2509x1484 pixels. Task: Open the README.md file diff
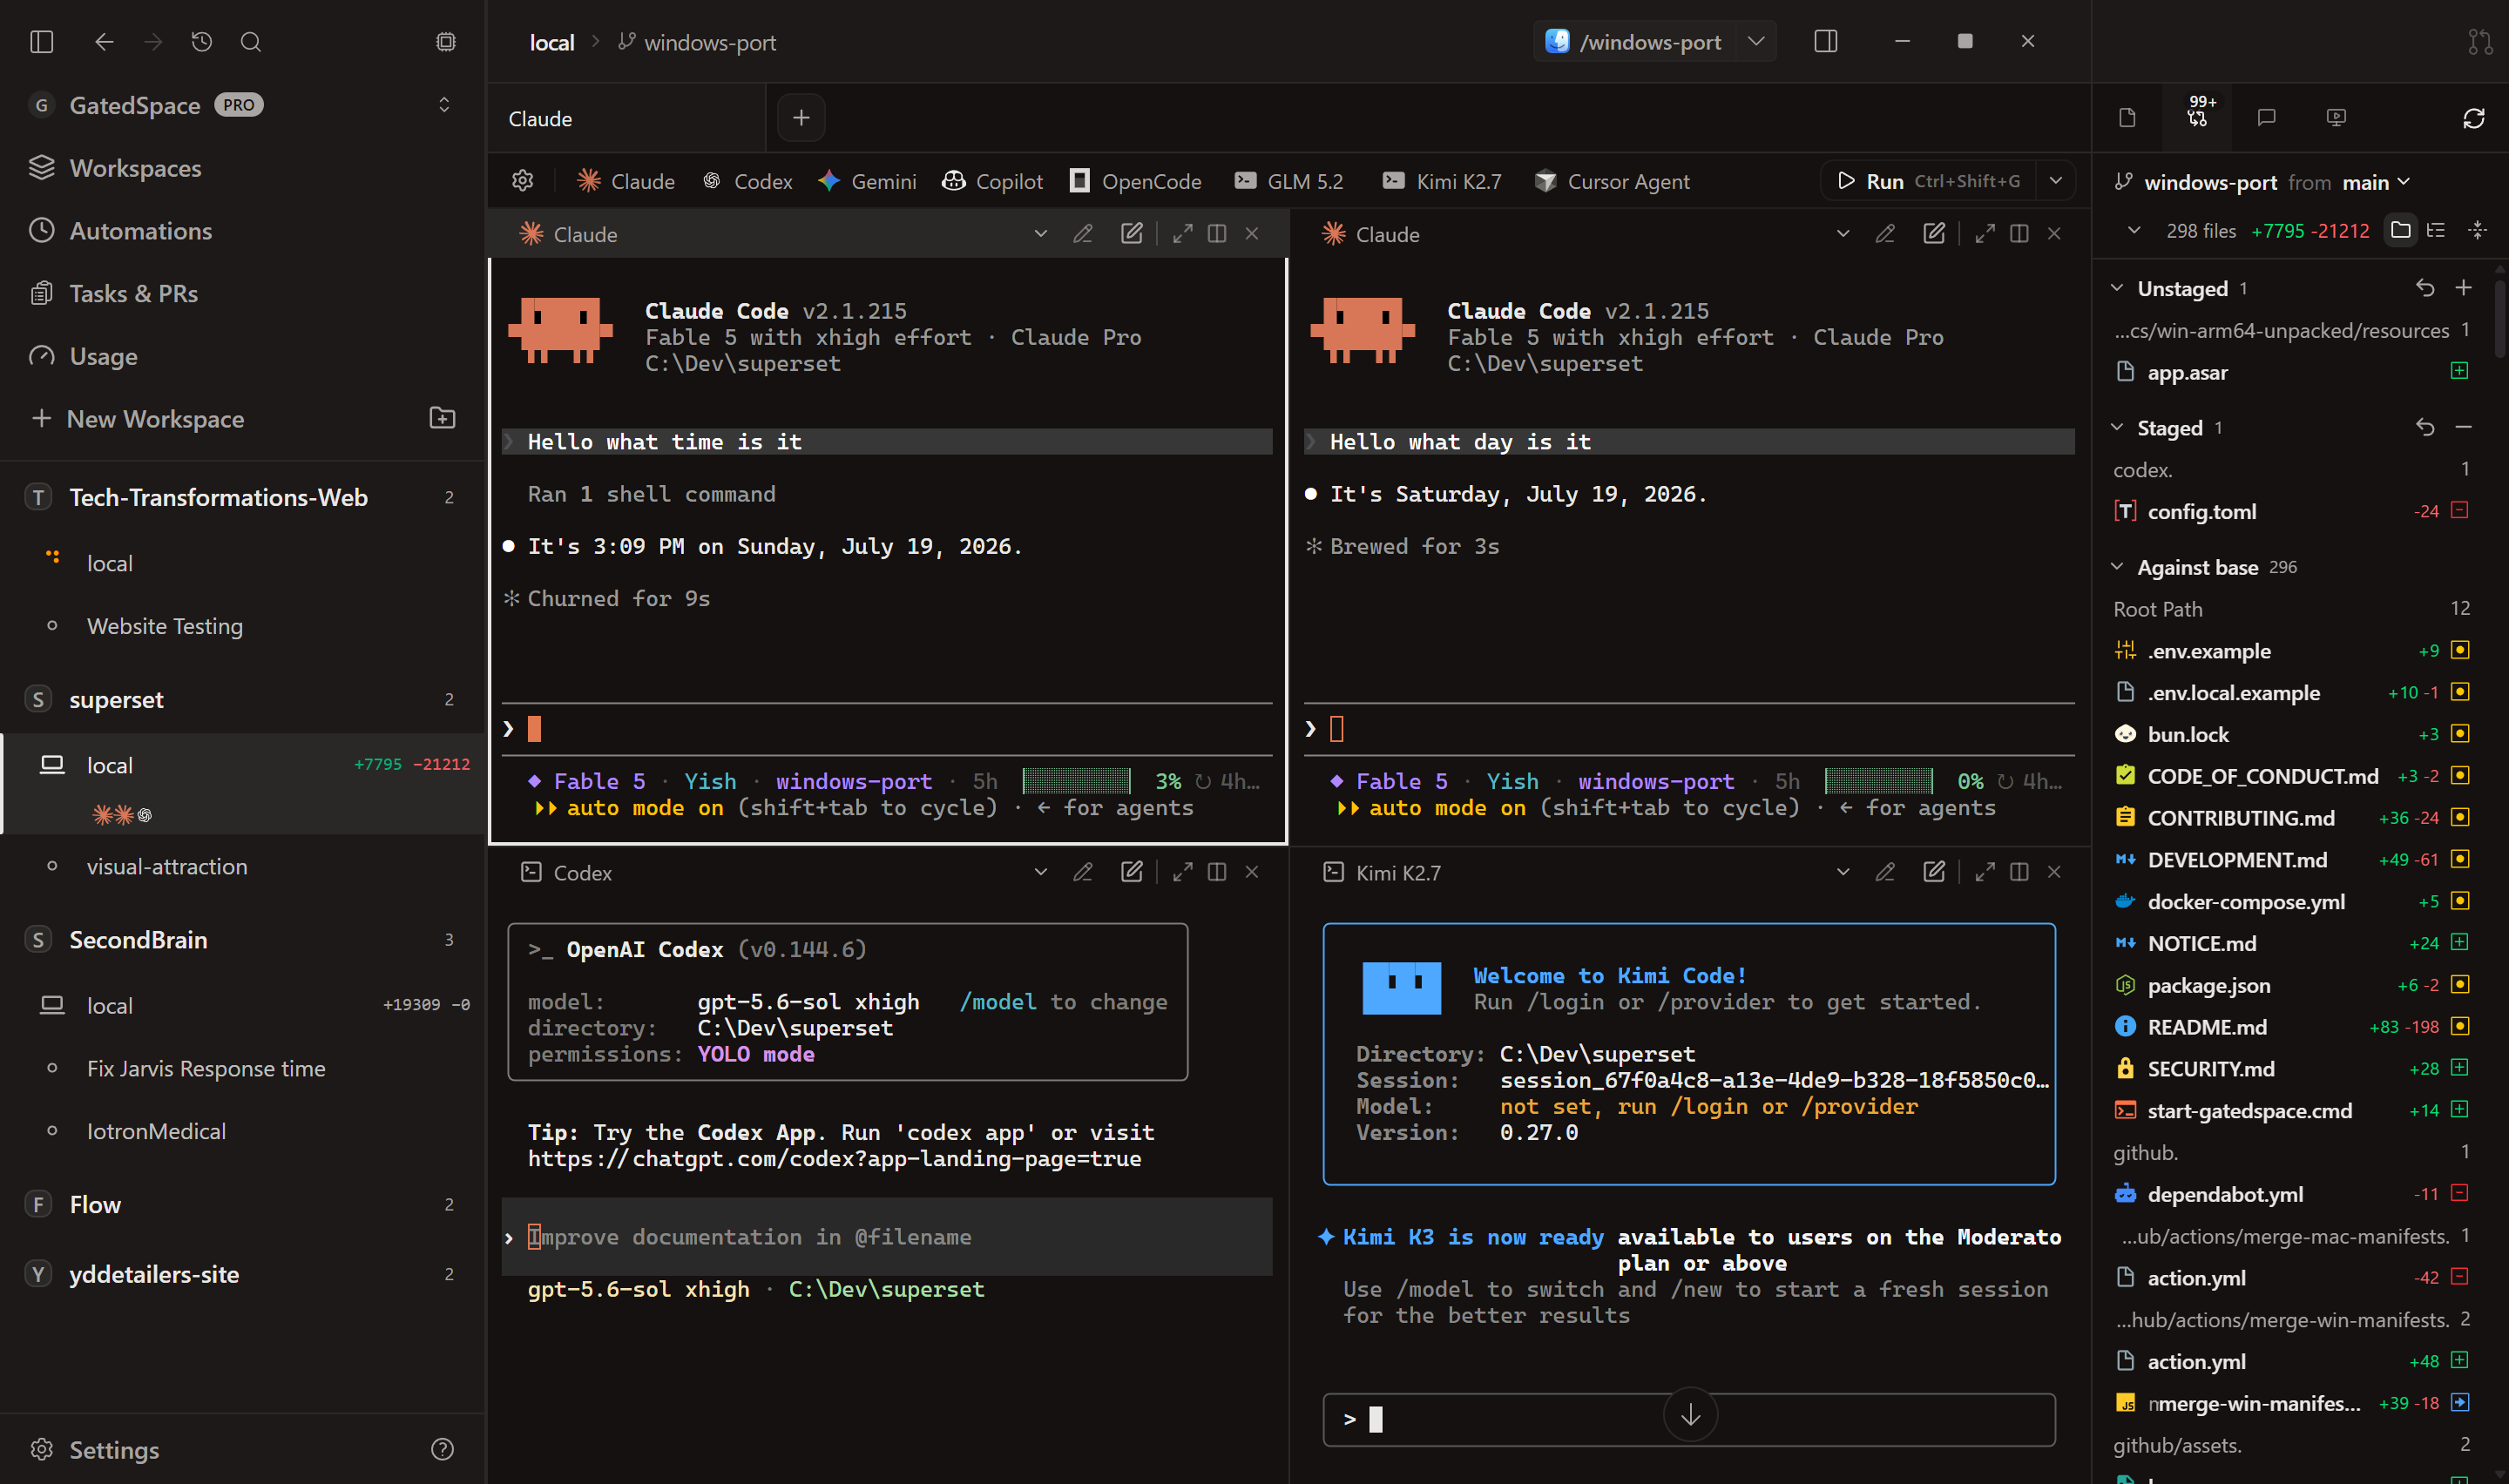click(2292, 1027)
